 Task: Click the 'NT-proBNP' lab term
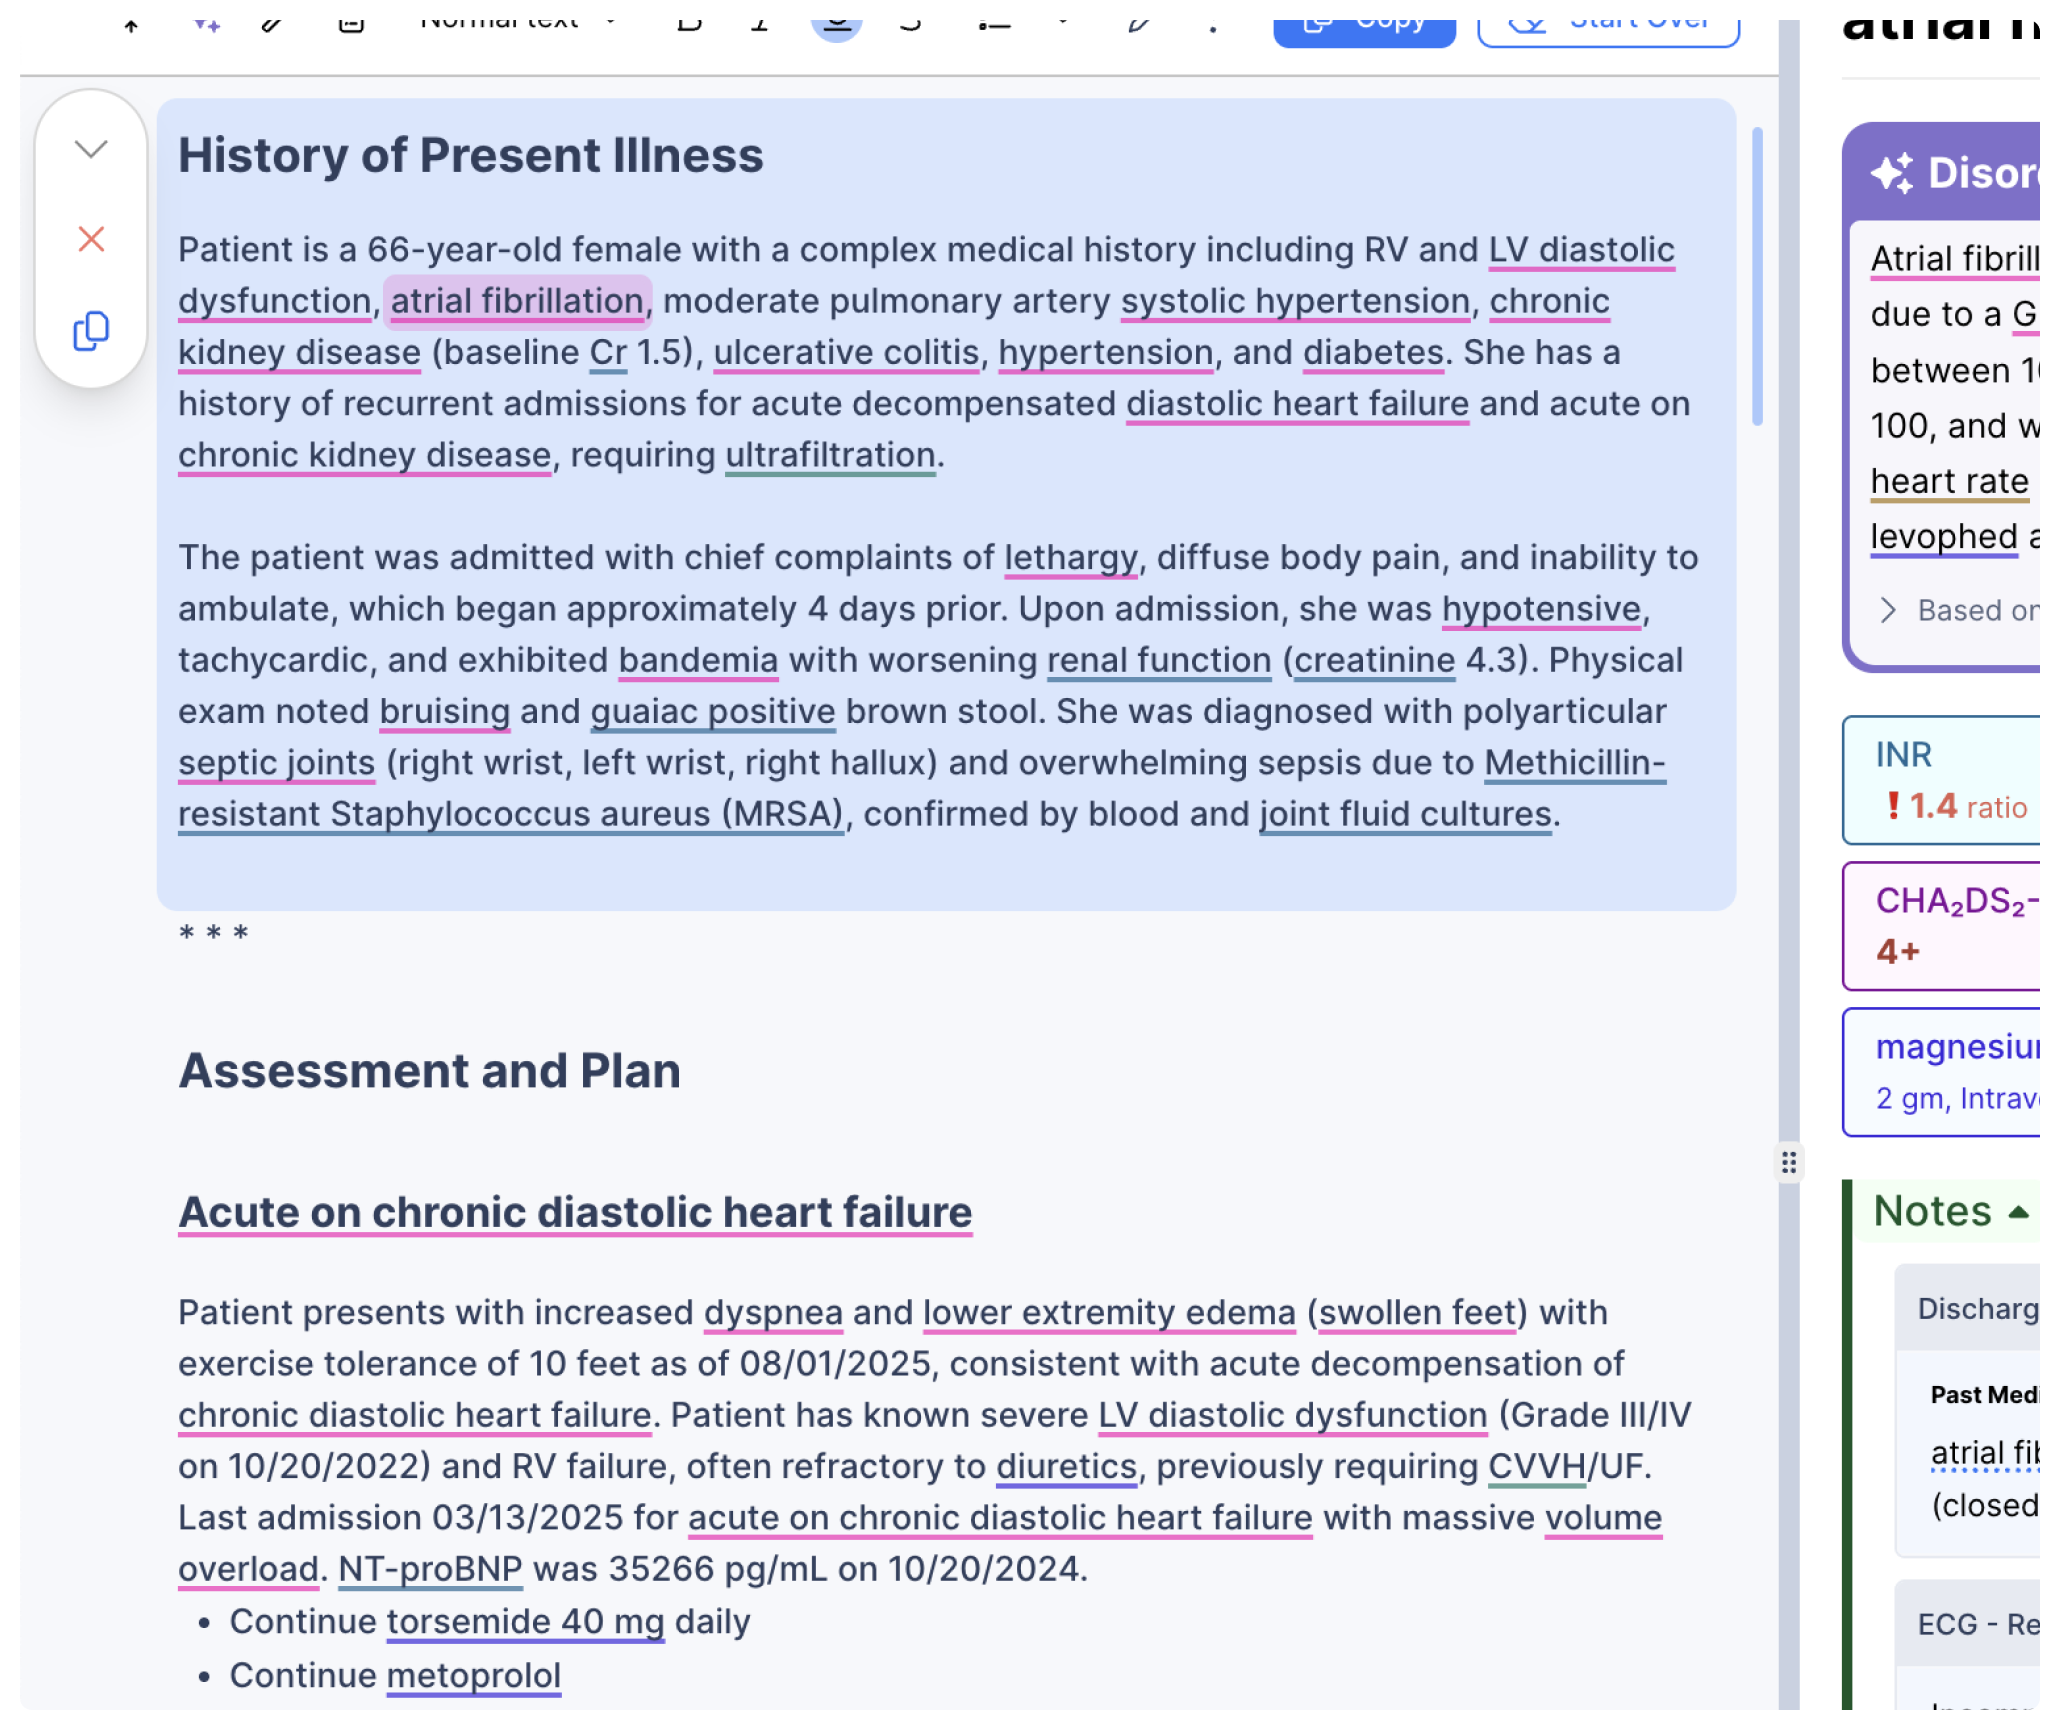point(430,1570)
